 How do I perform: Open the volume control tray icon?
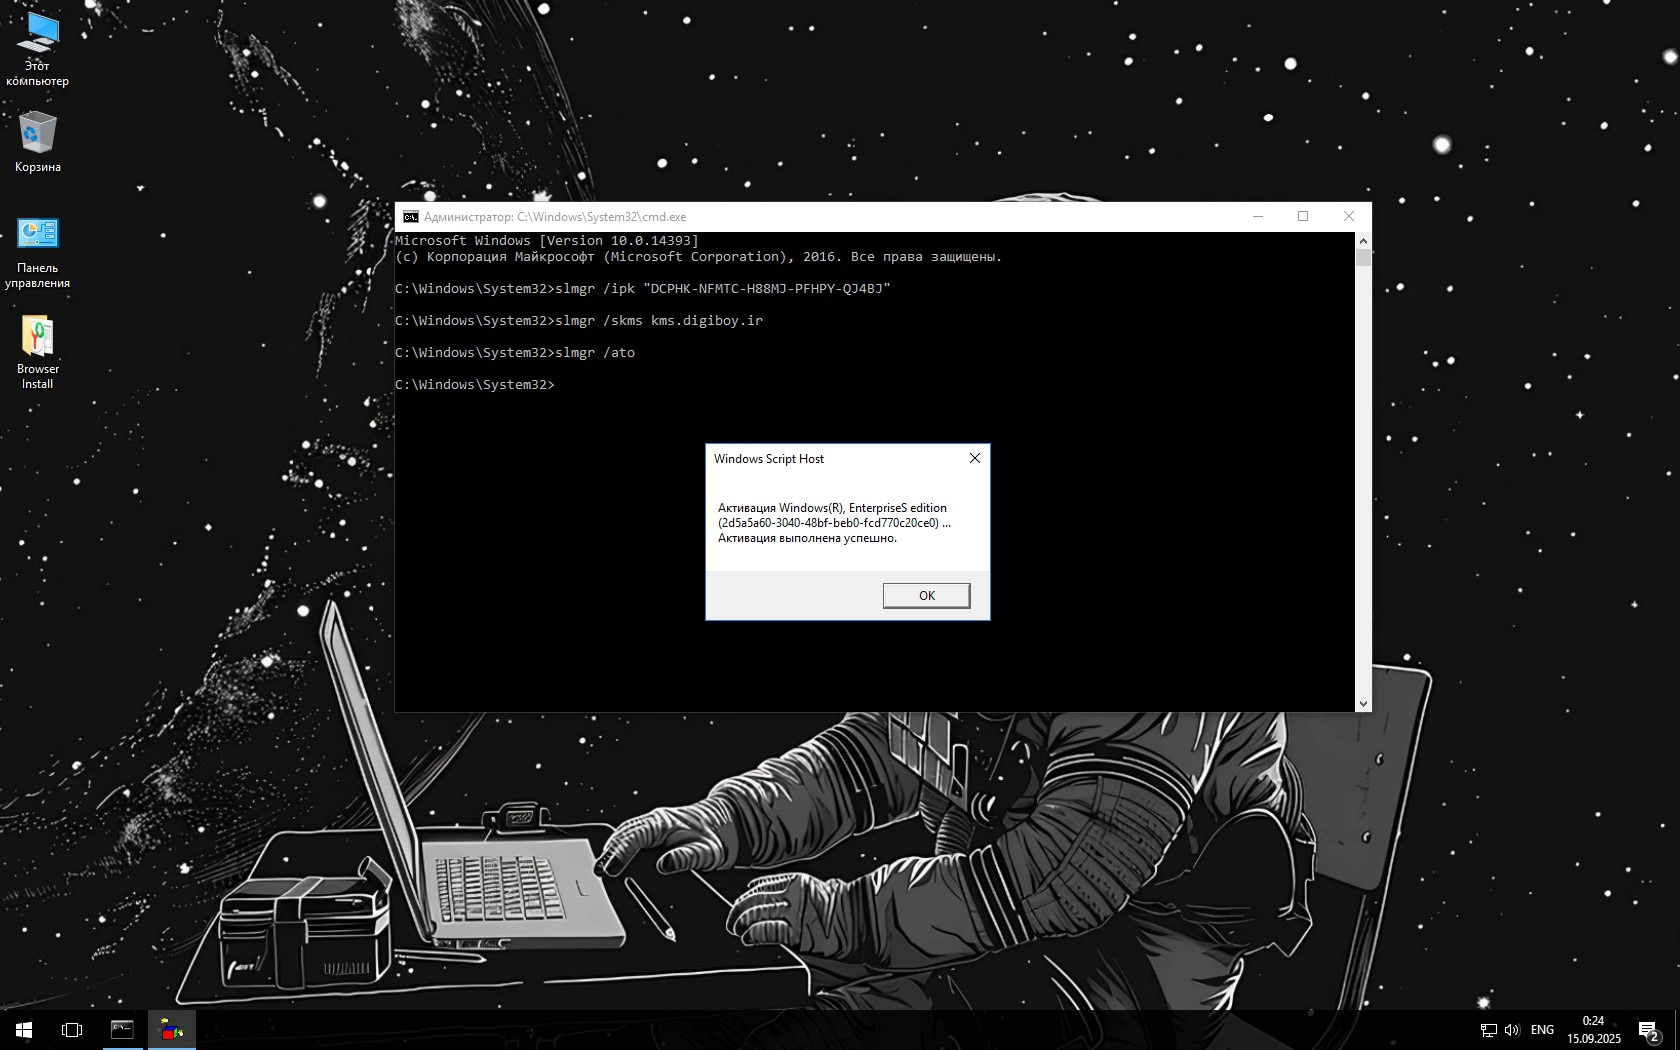(1512, 1030)
